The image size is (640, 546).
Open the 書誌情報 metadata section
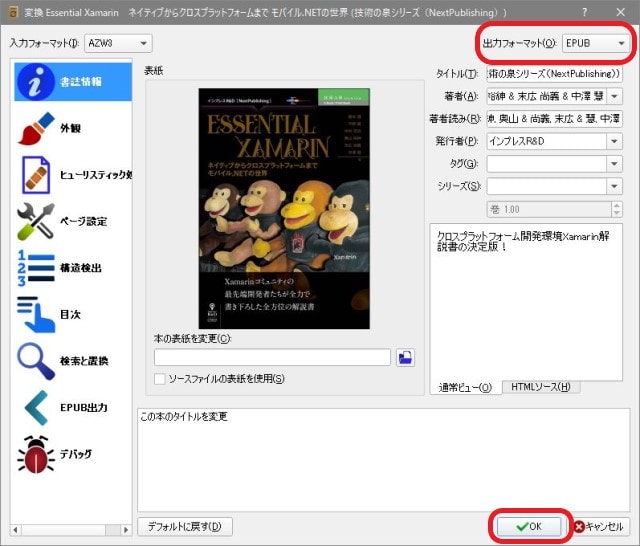(73, 81)
